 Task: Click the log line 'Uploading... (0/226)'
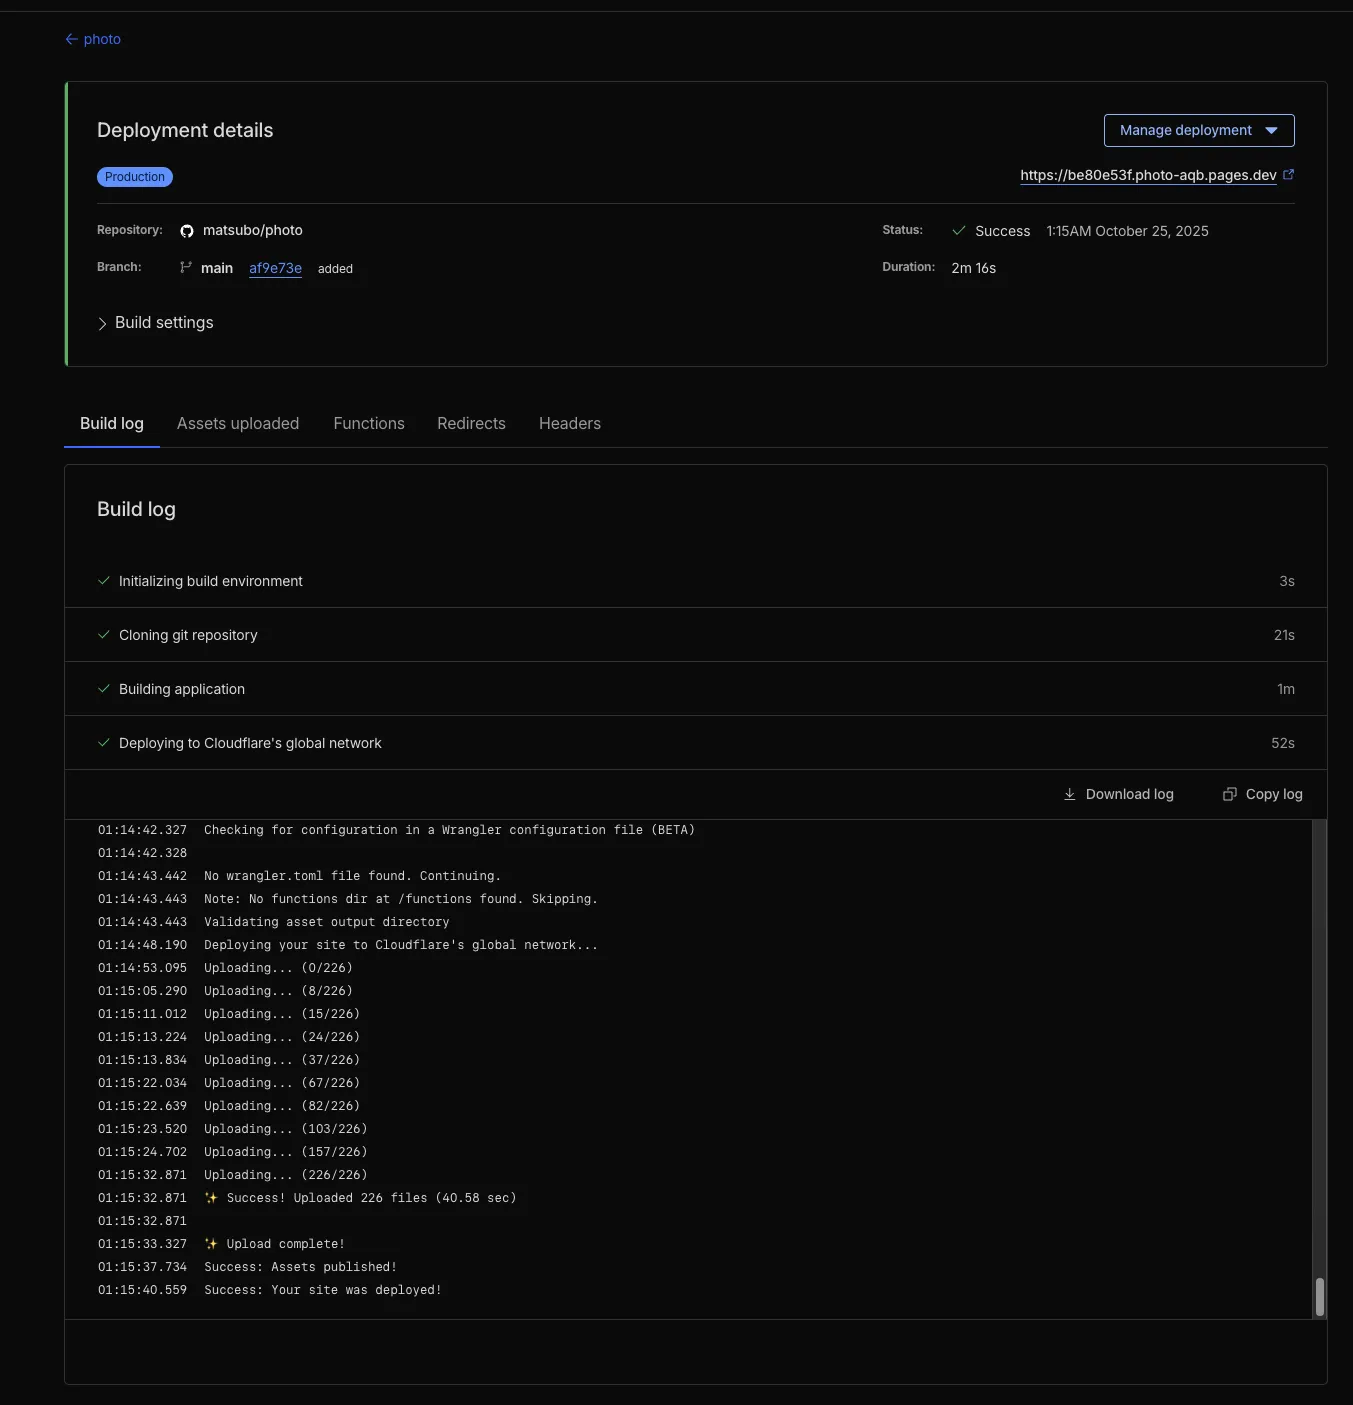tap(278, 968)
